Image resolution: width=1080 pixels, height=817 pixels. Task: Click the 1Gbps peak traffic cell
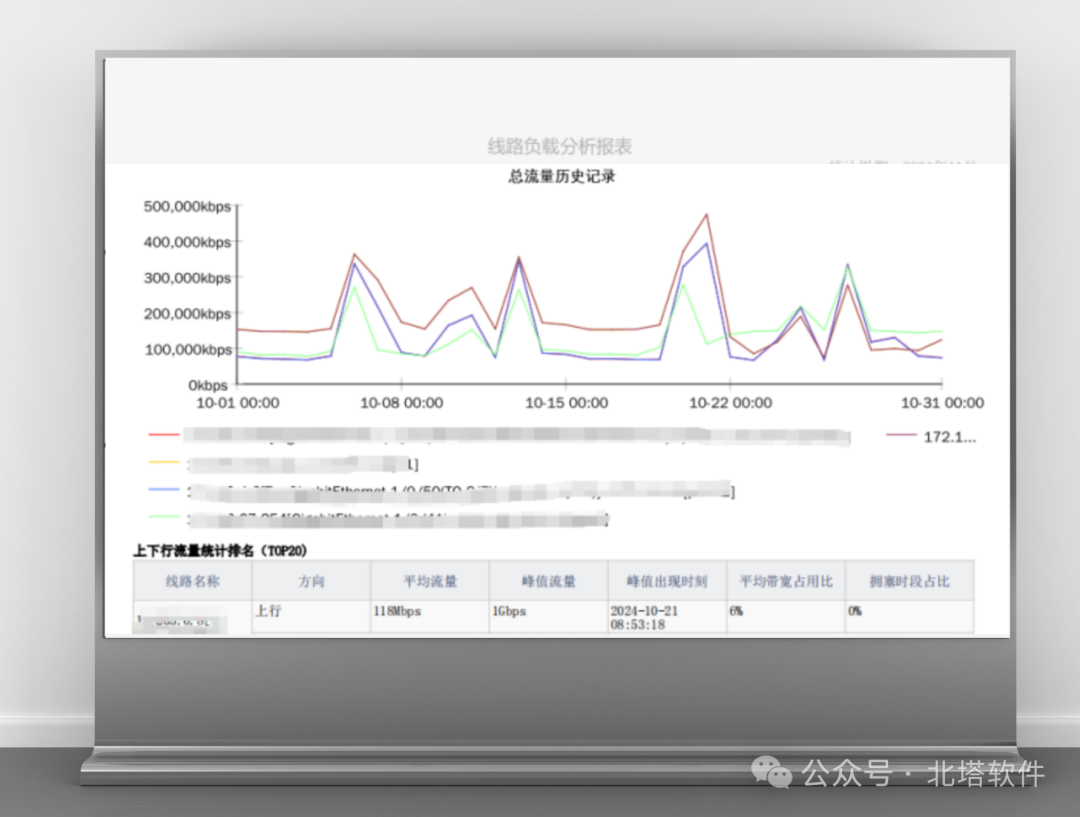pyautogui.click(x=548, y=617)
